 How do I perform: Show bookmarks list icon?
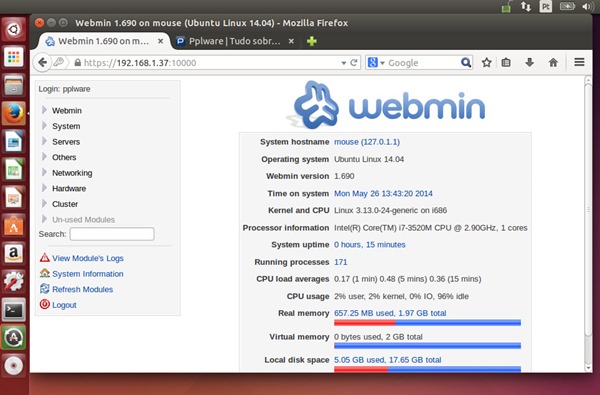point(506,62)
